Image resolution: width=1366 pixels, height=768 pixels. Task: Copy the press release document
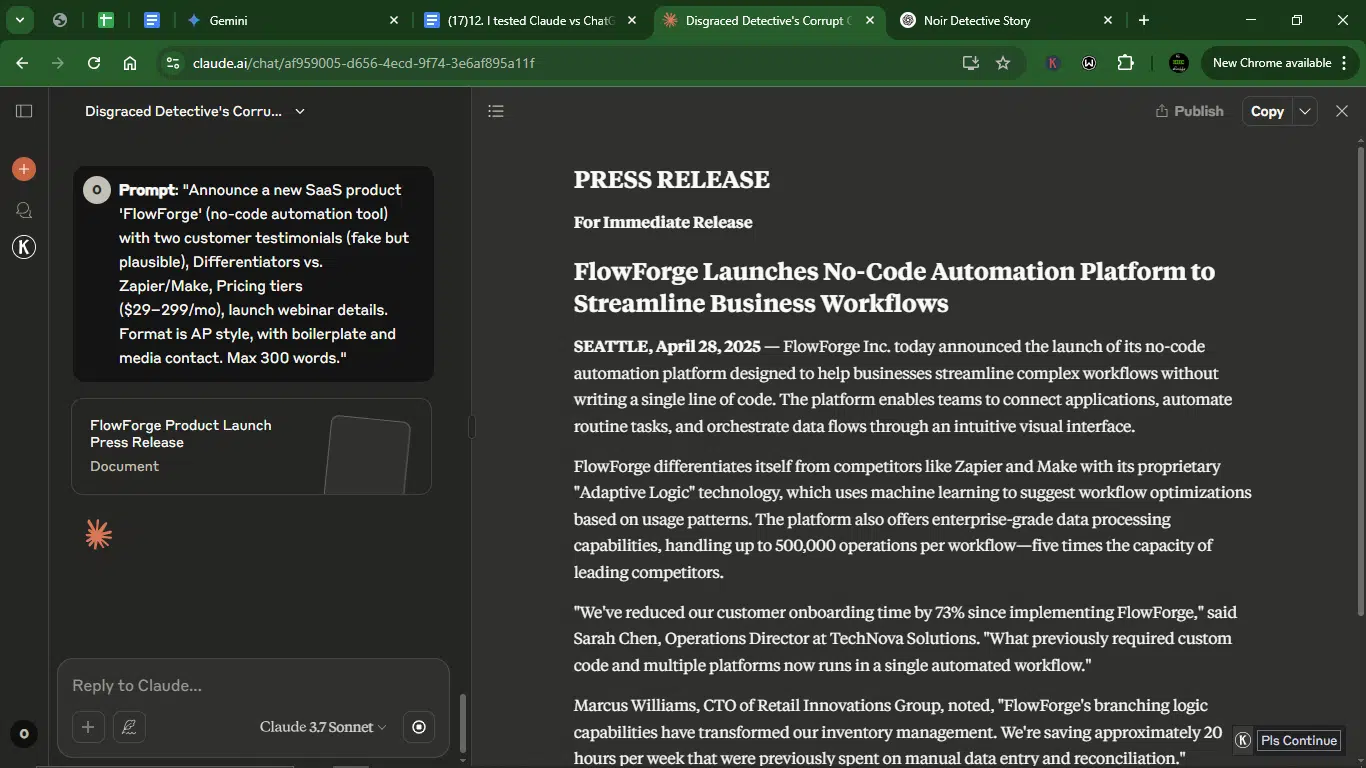click(1267, 111)
